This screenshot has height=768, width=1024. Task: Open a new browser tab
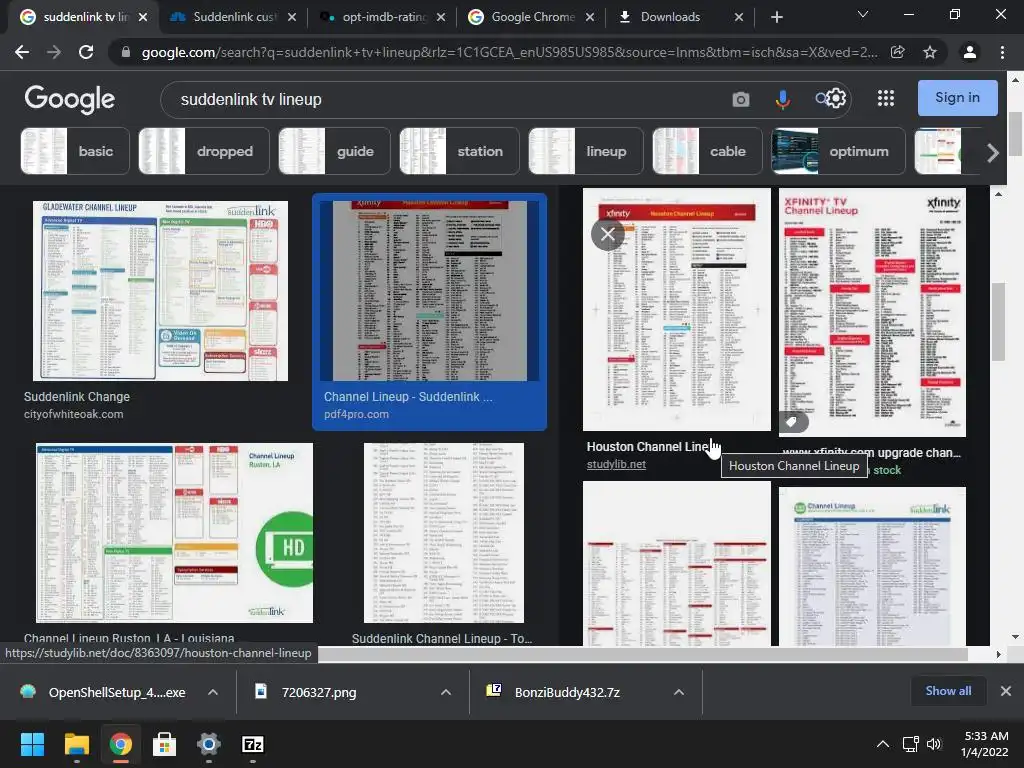[776, 17]
